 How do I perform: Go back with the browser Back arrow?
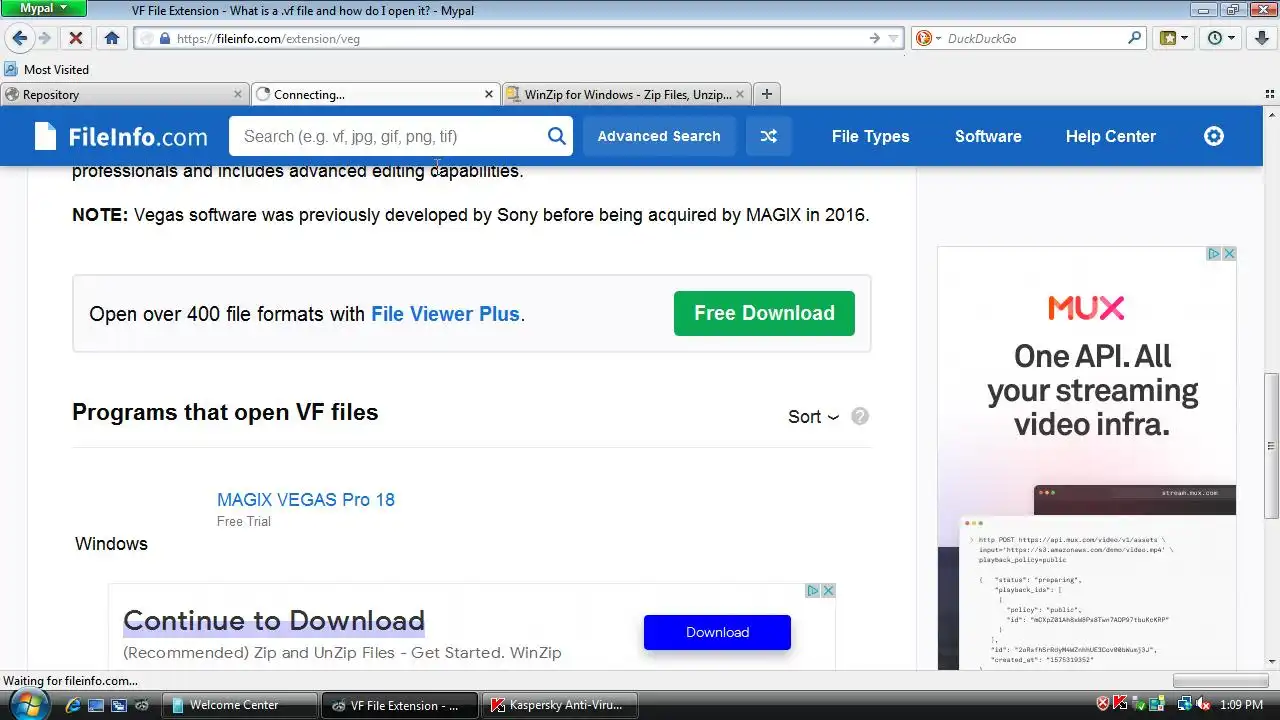click(19, 38)
